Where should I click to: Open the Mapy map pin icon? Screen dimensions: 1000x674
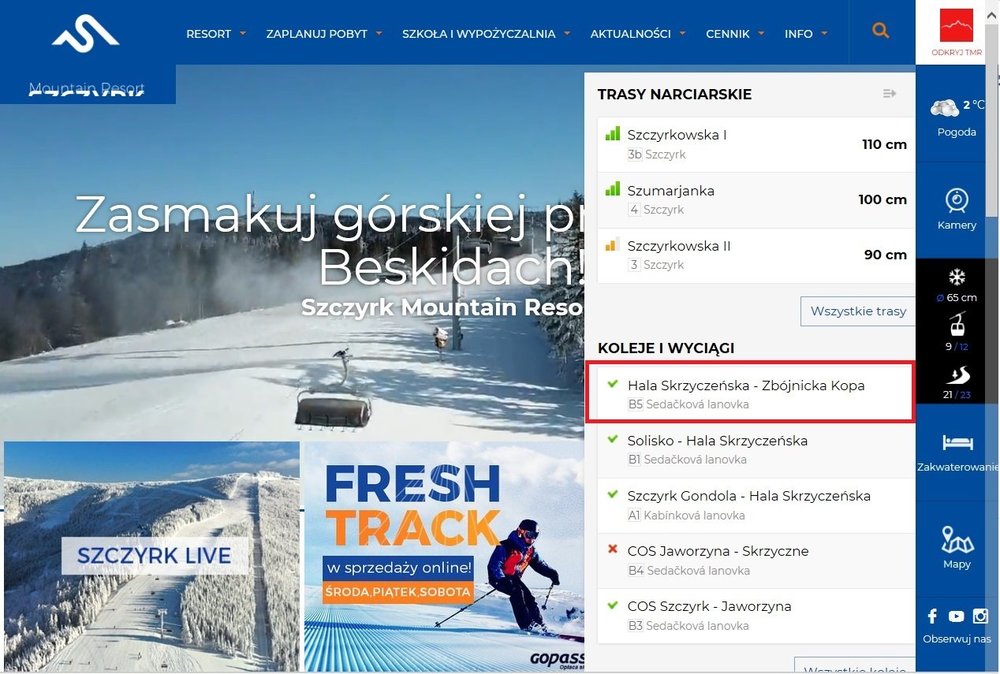pyautogui.click(x=957, y=539)
